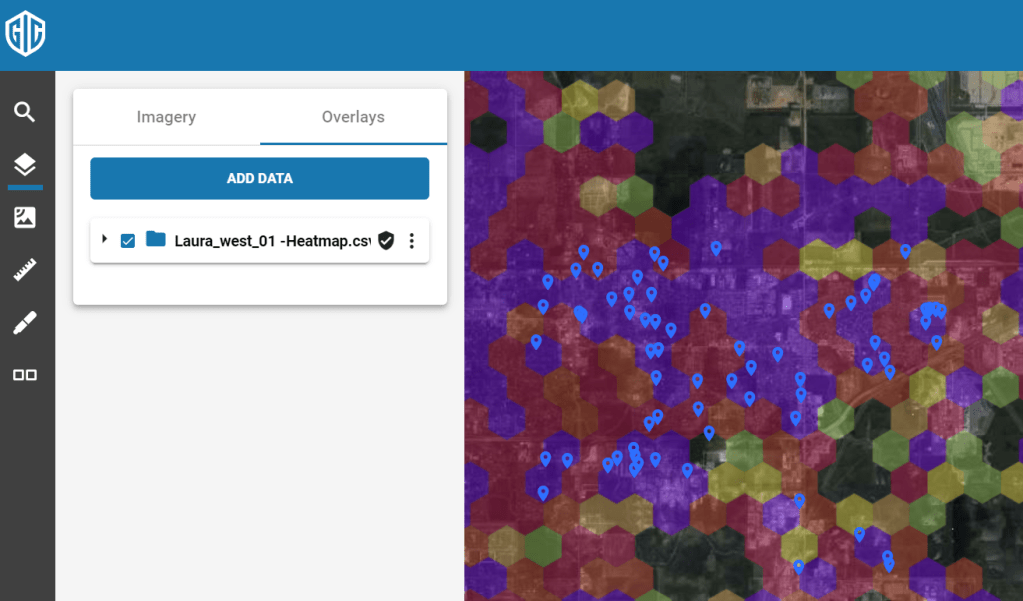Image resolution: width=1023 pixels, height=601 pixels.
Task: Uncheck the Laura_west_01 heatmap visibility checkbox
Action: tap(128, 241)
